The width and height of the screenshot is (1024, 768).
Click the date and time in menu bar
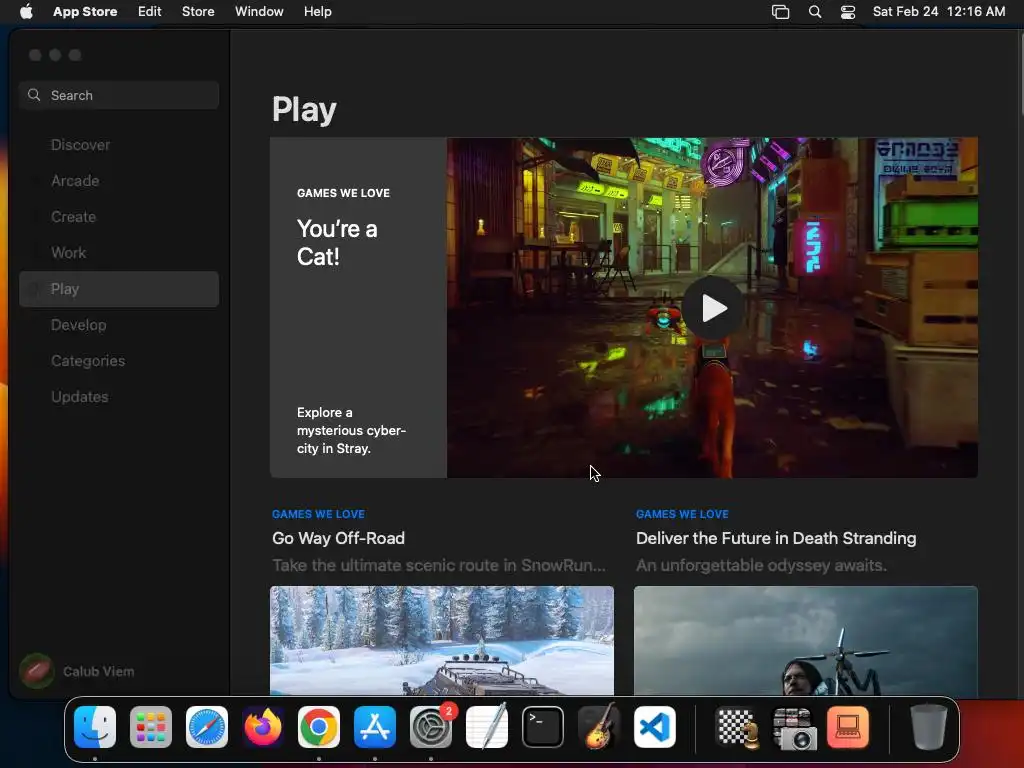[x=938, y=12]
